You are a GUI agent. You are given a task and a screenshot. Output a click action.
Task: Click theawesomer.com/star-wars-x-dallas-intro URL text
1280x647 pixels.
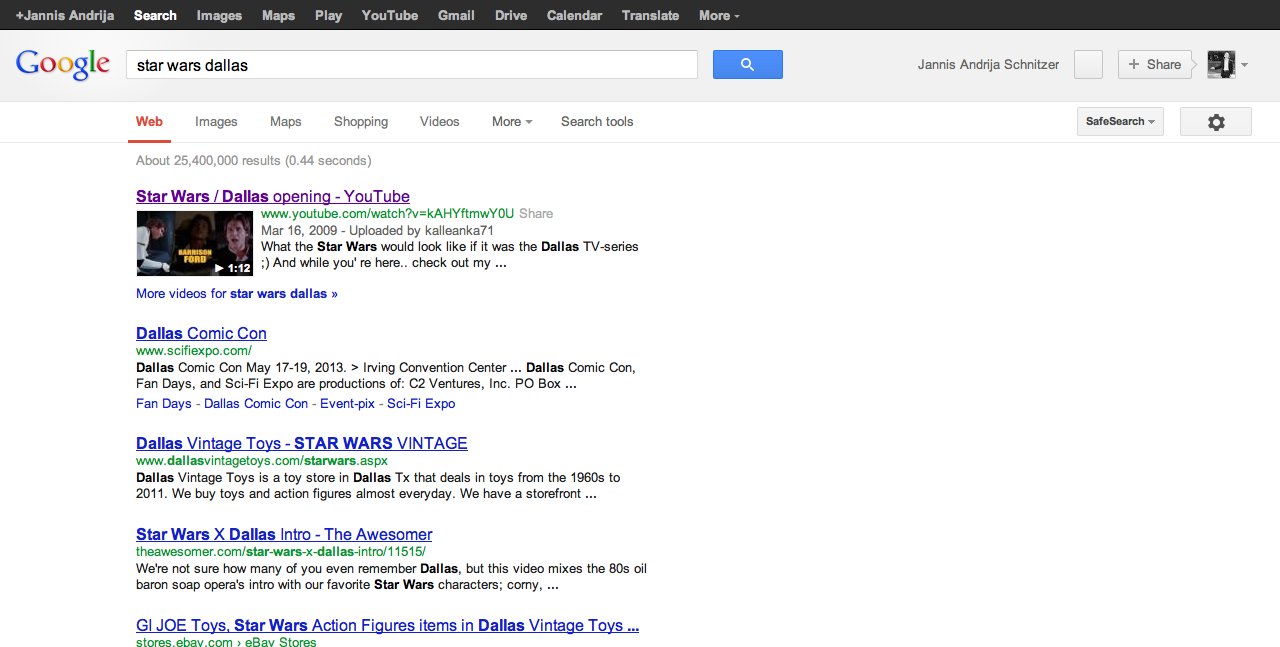click(281, 551)
